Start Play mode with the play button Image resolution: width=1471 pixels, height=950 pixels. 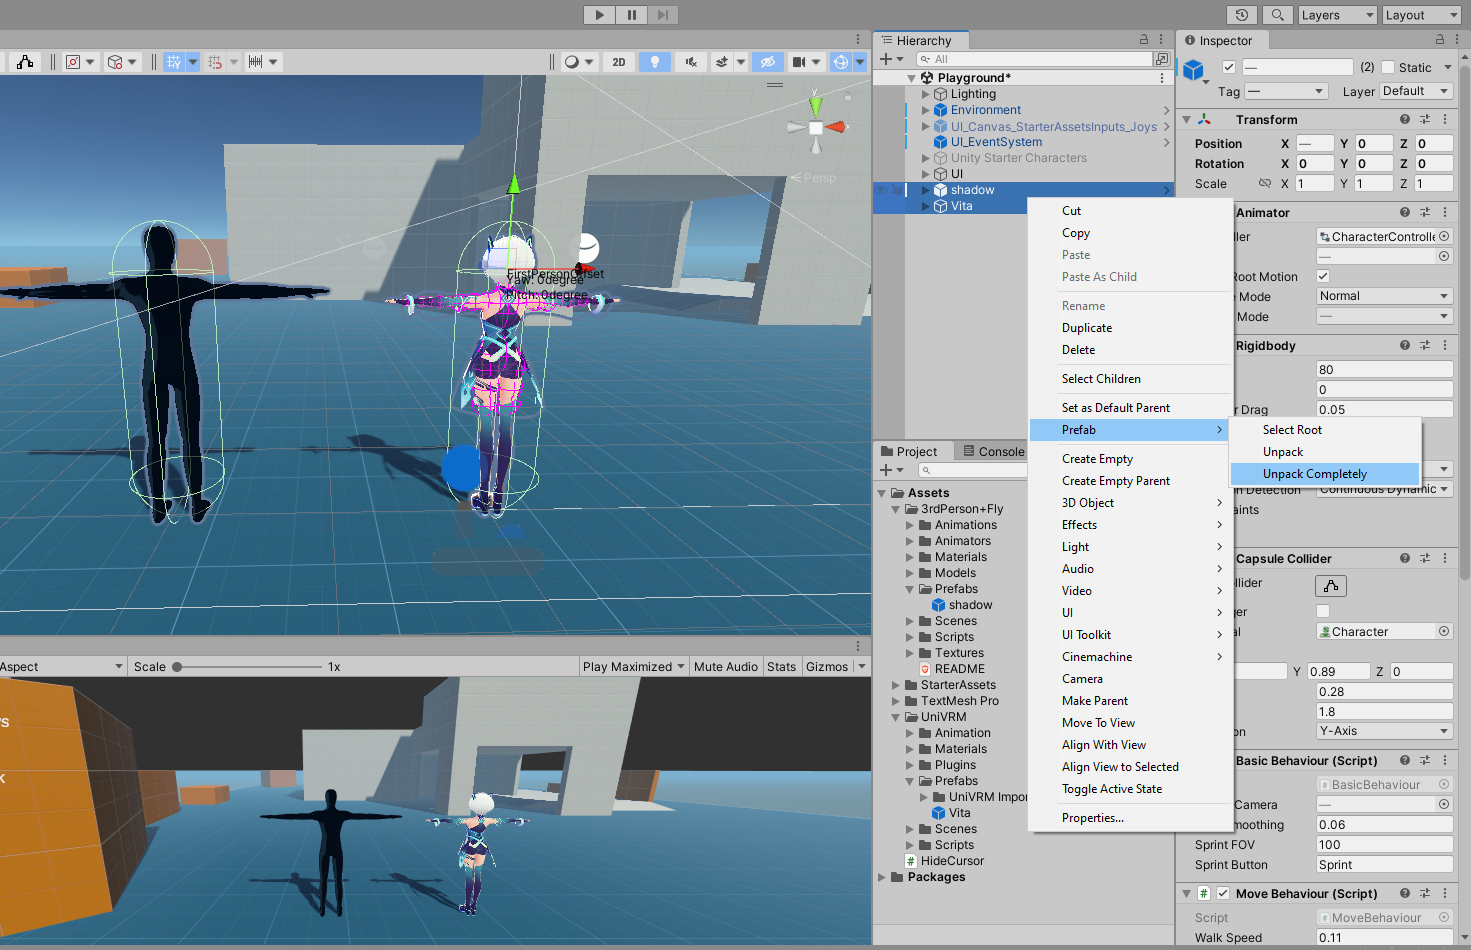599,15
